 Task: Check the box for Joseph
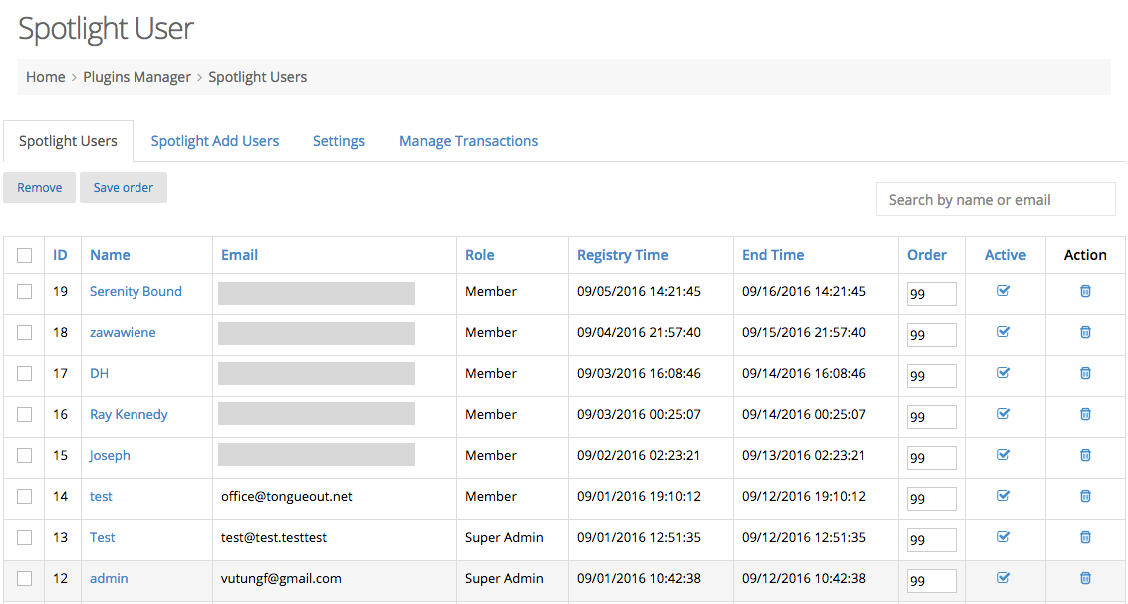click(x=24, y=455)
